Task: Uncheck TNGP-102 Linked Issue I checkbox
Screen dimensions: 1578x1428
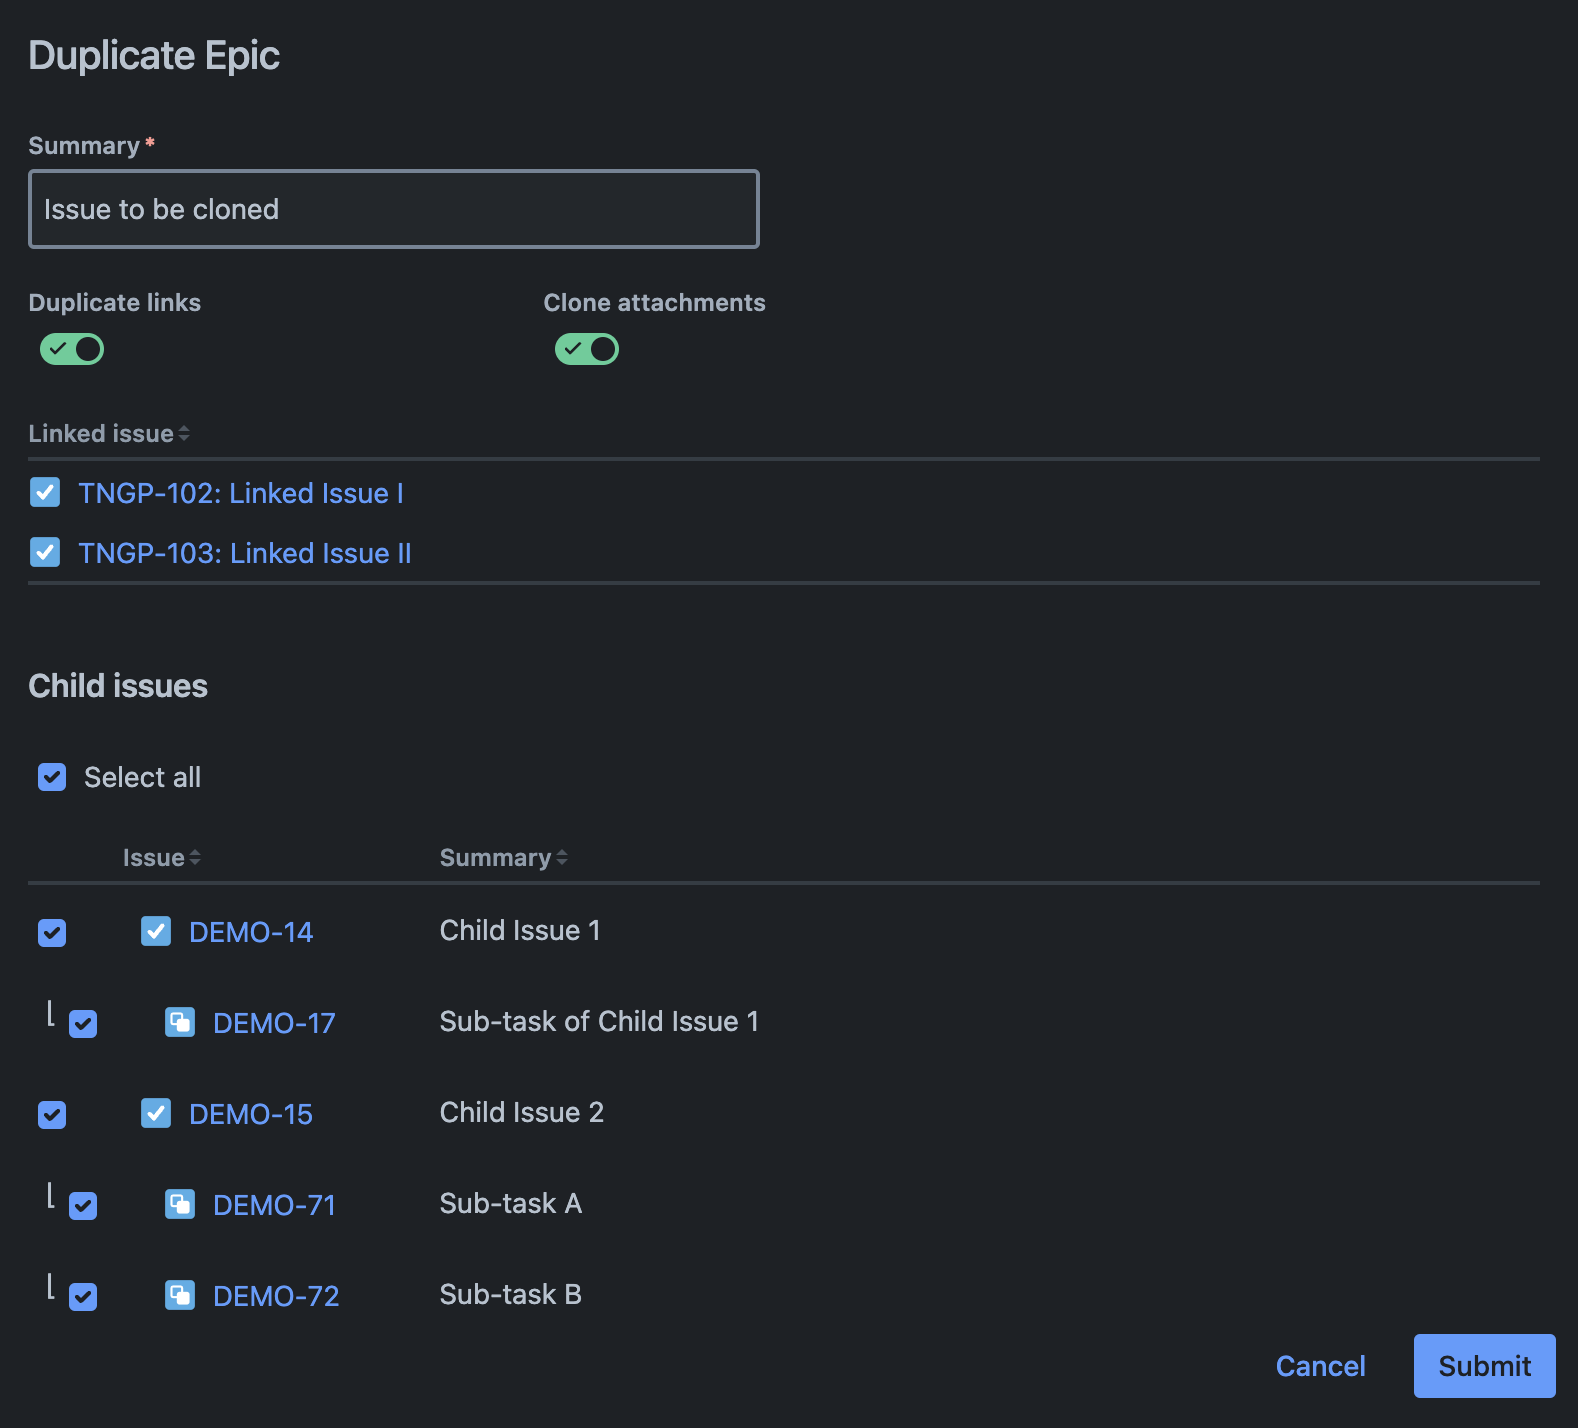Action: (x=45, y=493)
